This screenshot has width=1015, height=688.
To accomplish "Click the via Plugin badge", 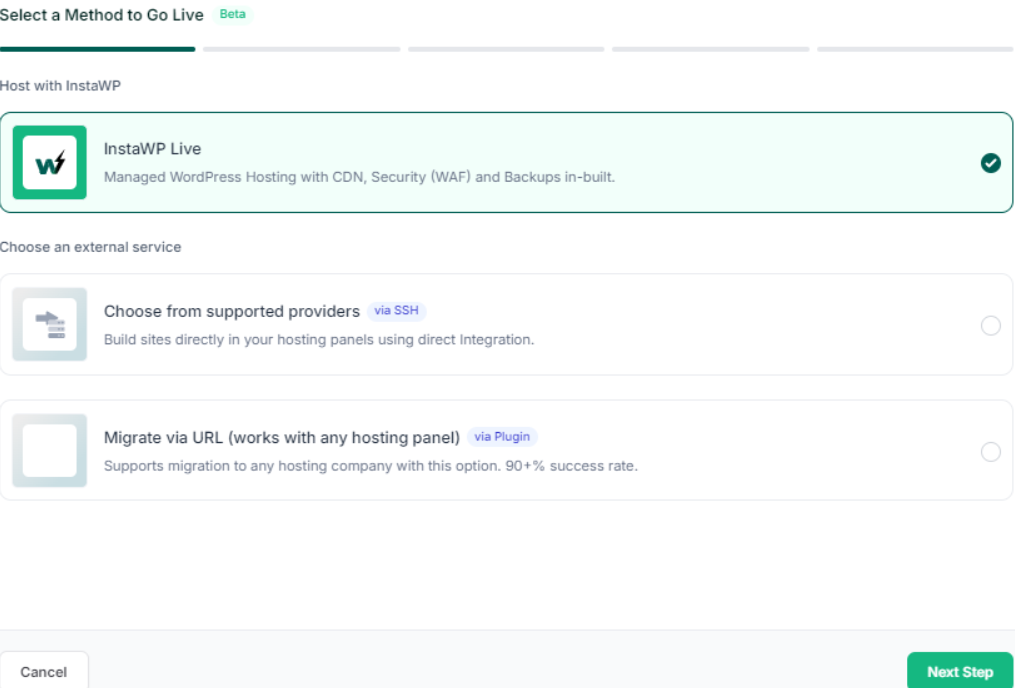I will tap(502, 437).
